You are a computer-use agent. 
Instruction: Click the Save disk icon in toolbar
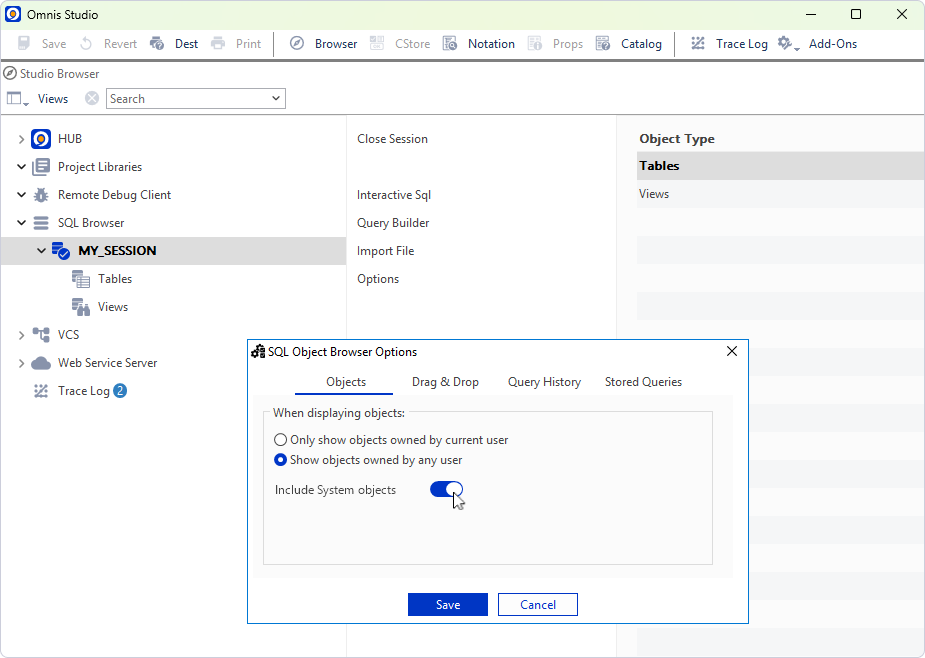click(x=24, y=44)
